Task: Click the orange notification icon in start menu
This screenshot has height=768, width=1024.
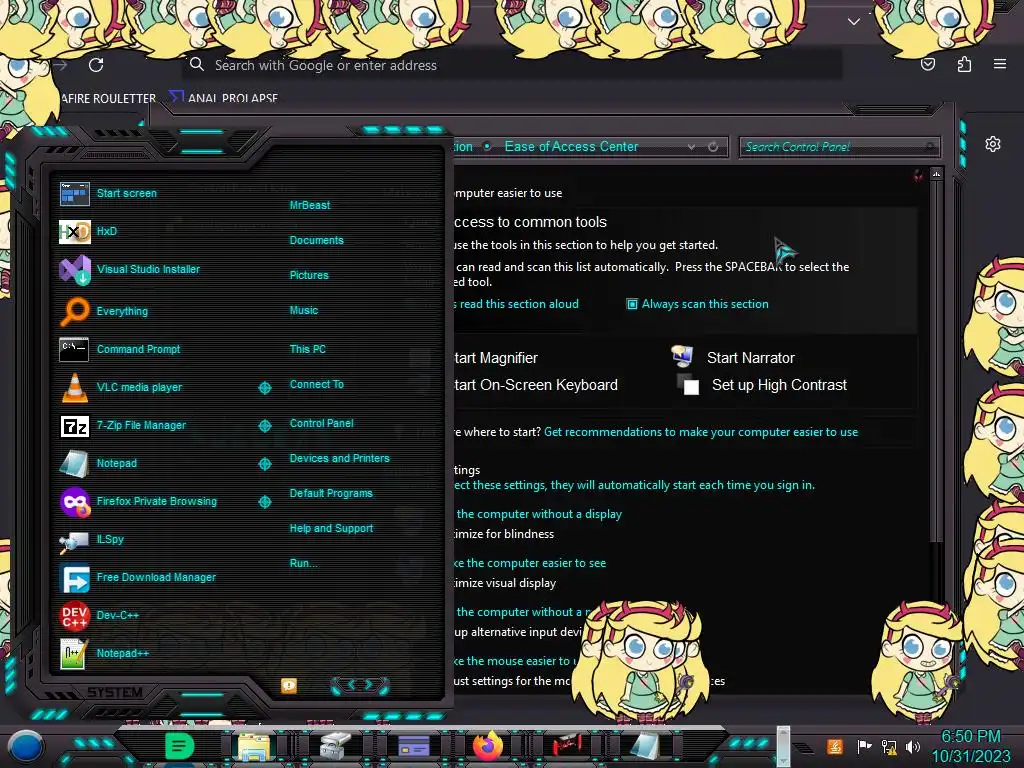Action: [289, 685]
